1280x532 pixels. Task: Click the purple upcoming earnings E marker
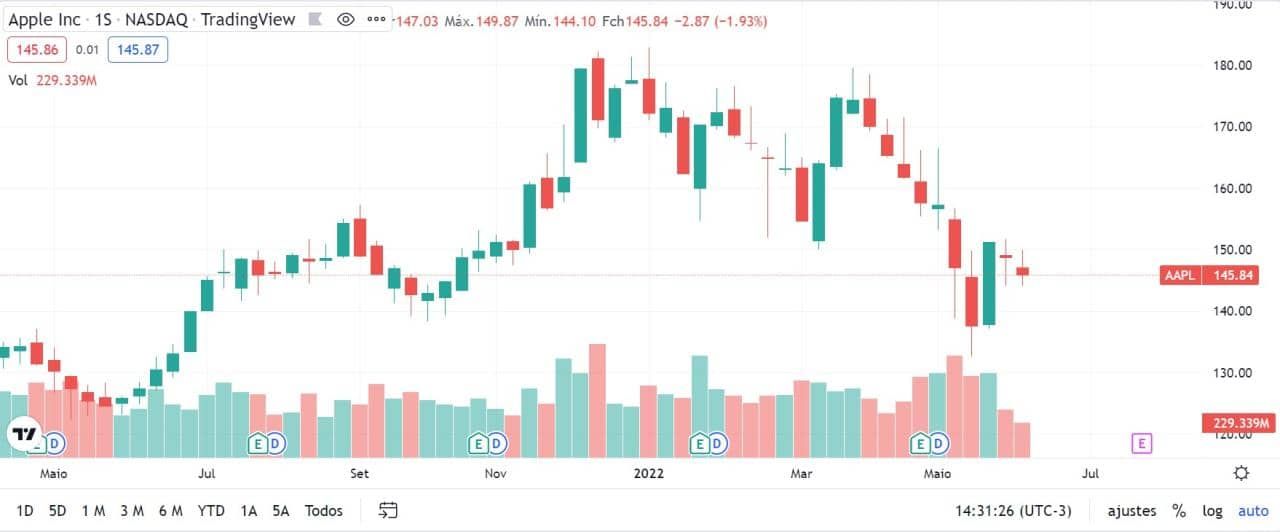click(1141, 442)
